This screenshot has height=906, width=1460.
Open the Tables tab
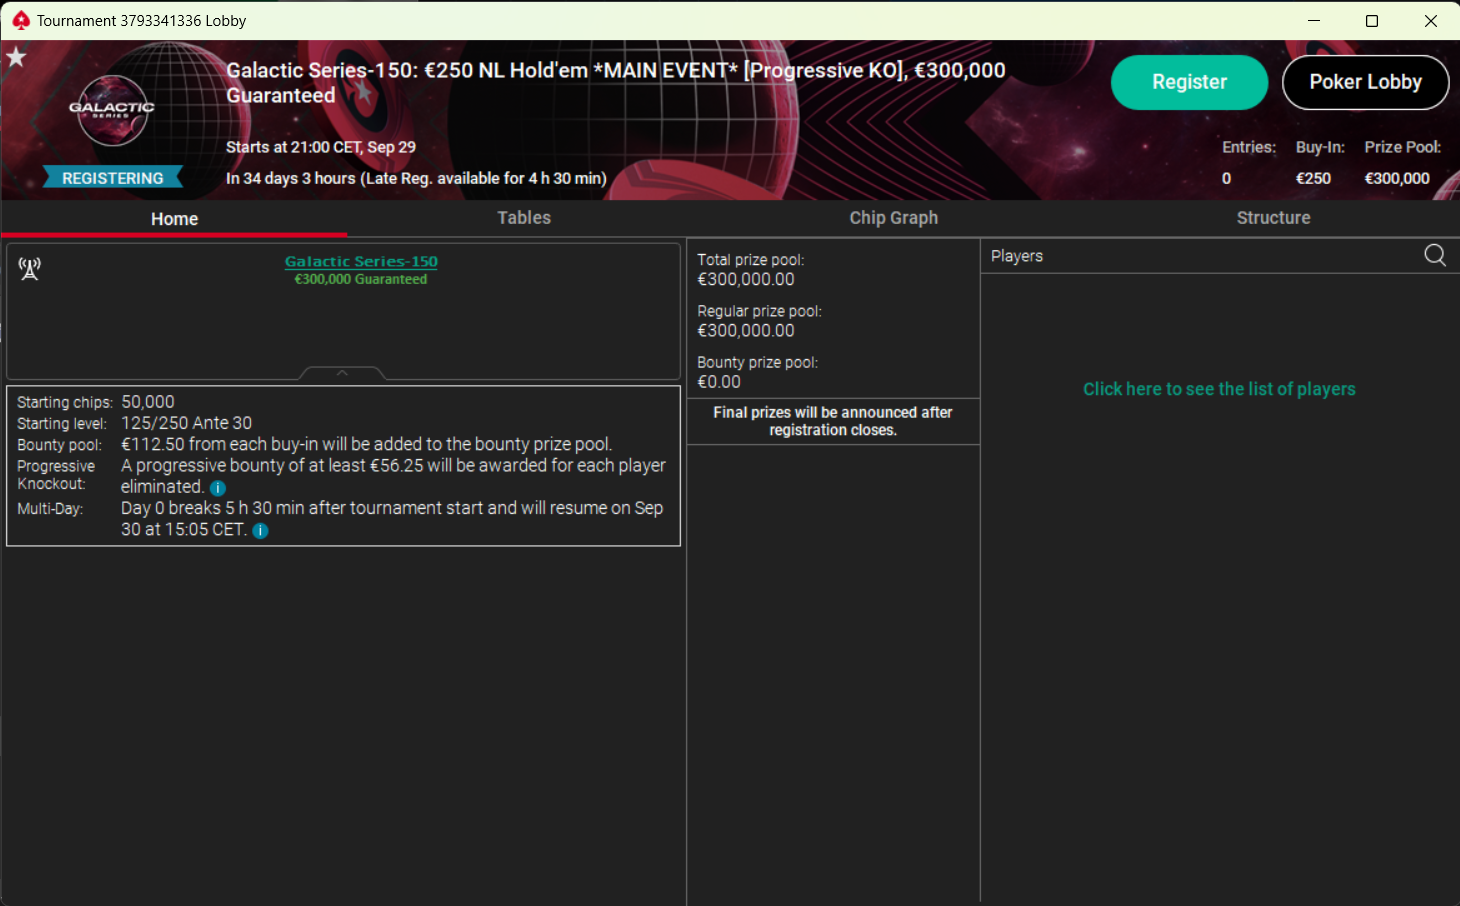[524, 218]
